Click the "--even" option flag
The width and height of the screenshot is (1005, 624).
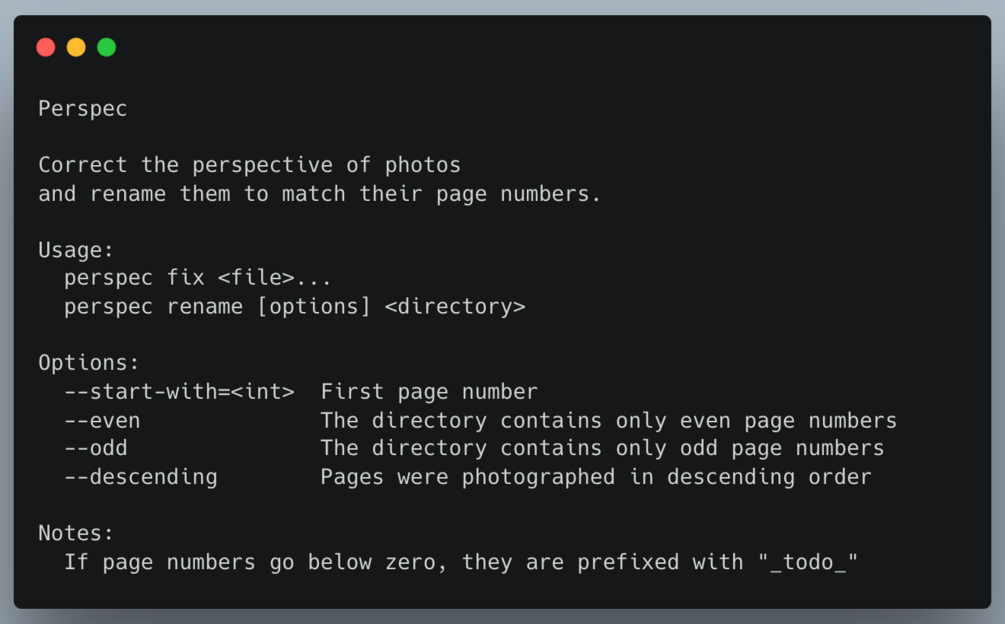pyautogui.click(x=102, y=420)
